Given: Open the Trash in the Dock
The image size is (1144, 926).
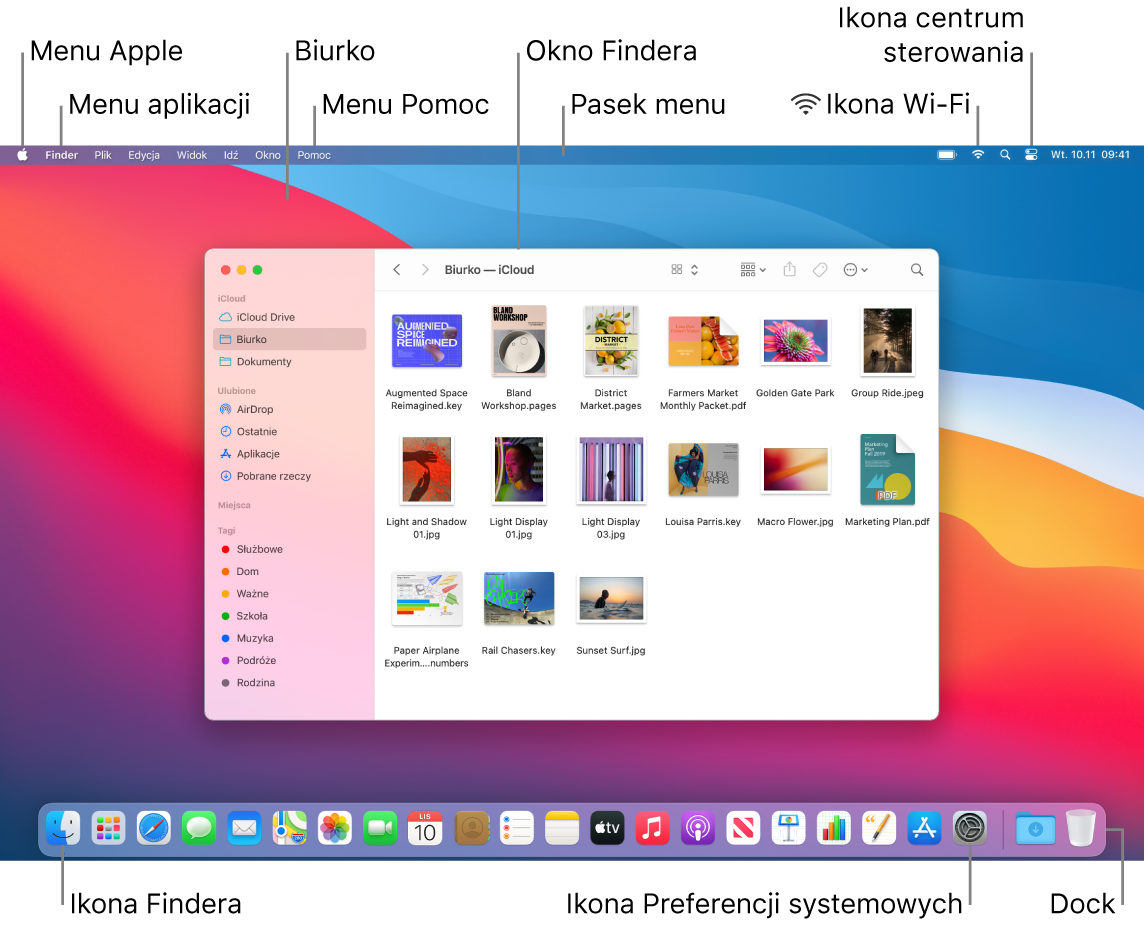Looking at the screenshot, I should click(1081, 828).
